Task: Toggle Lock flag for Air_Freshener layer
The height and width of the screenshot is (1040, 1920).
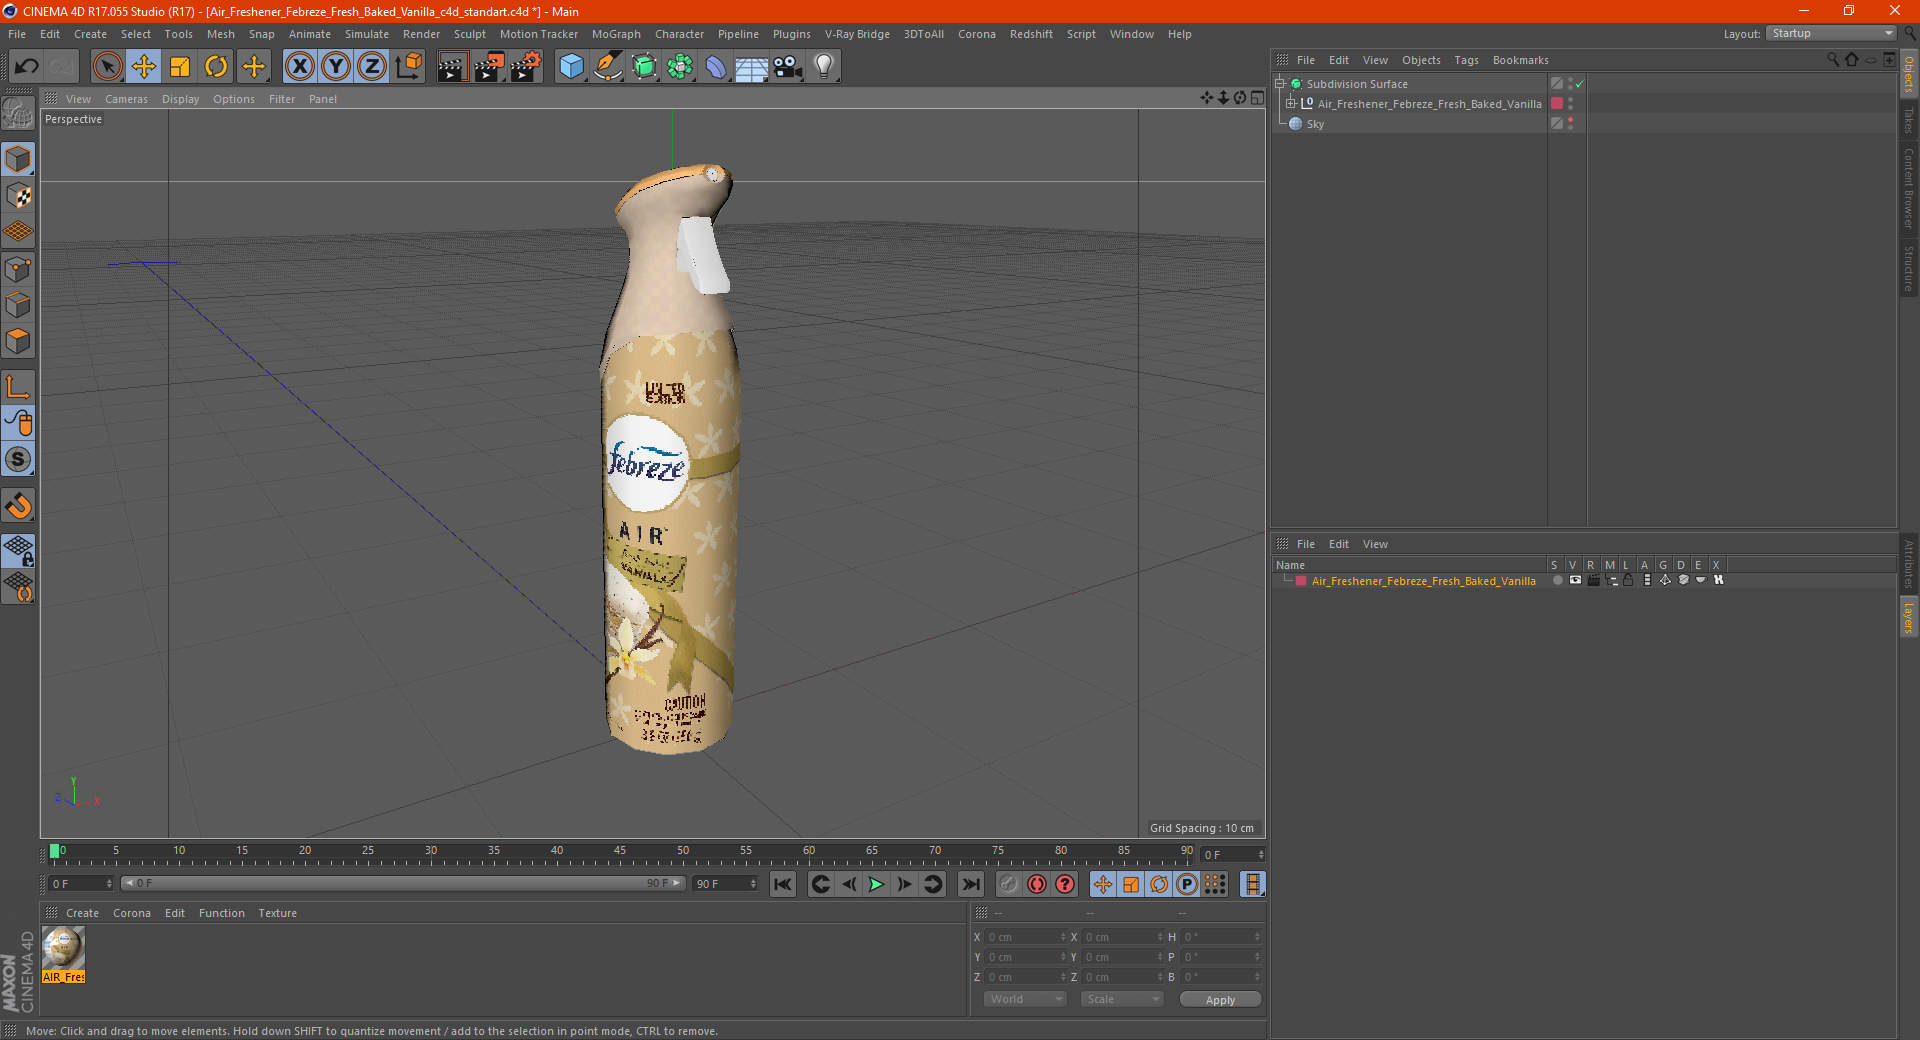Action: pyautogui.click(x=1628, y=580)
